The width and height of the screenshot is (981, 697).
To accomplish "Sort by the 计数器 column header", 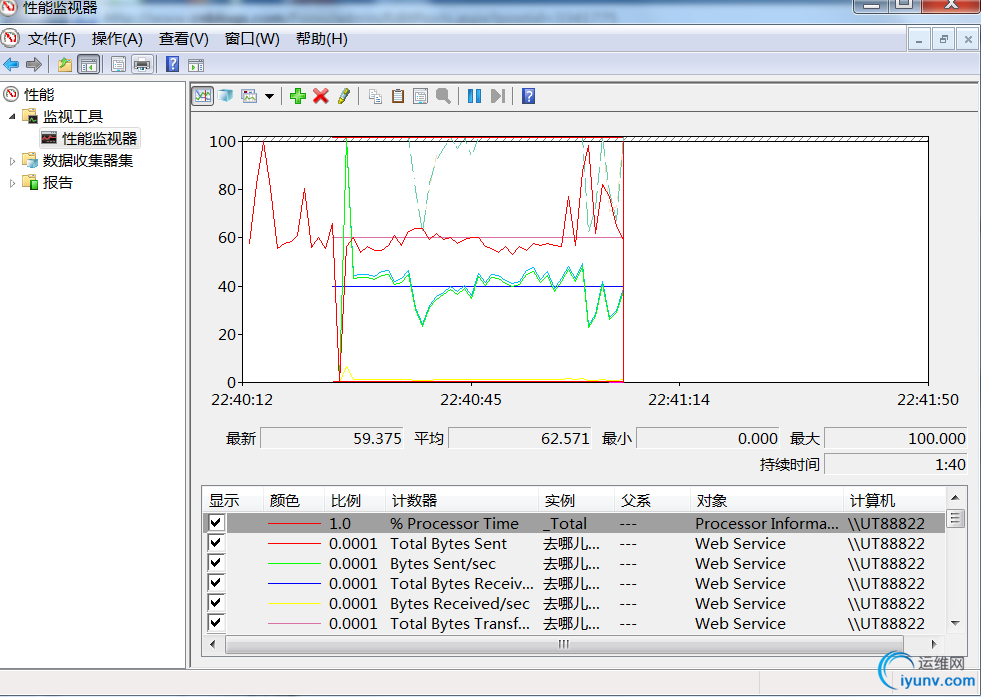I will point(462,501).
